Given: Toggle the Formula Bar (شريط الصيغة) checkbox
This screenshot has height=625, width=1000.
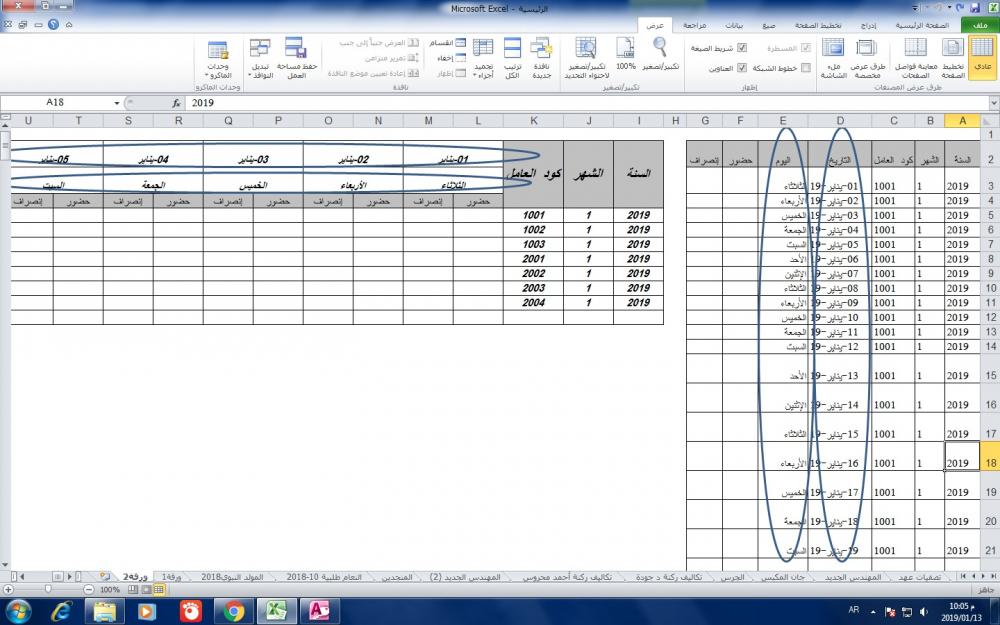Looking at the screenshot, I should click(741, 47).
